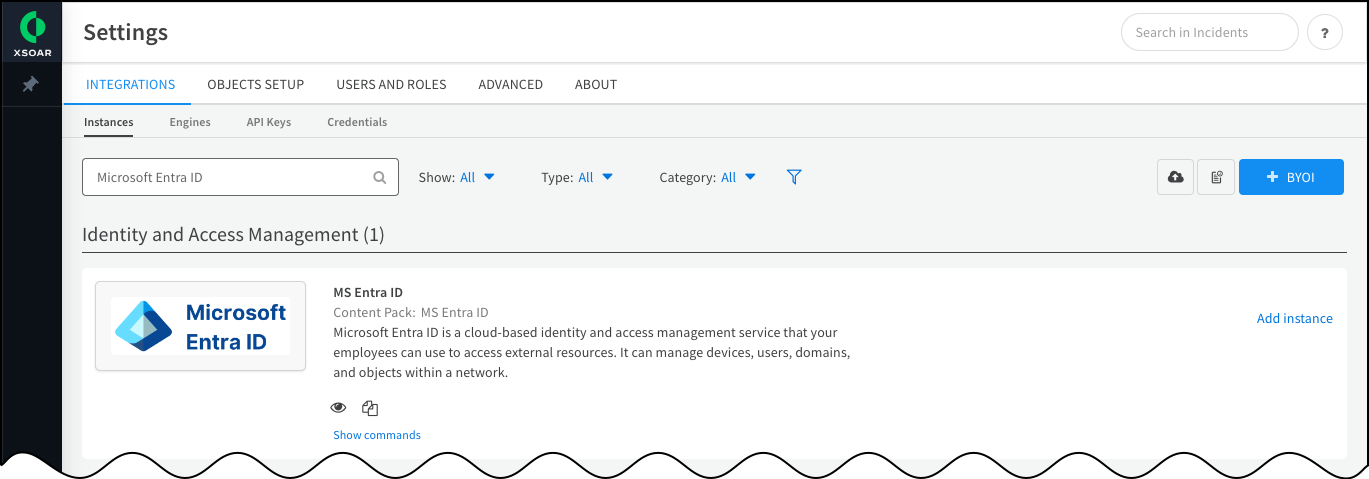Click the search magnifier in the integration search
The width and height of the screenshot is (1369, 479).
coord(380,177)
